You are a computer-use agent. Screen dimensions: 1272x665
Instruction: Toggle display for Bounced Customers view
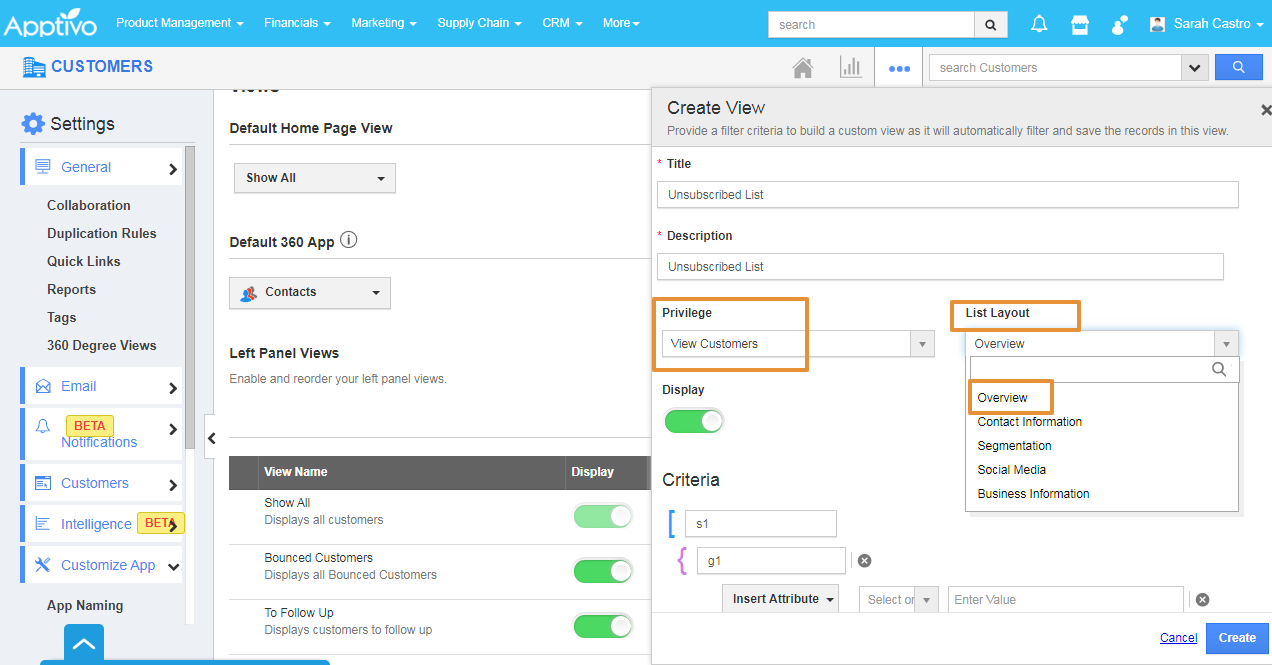(x=602, y=571)
